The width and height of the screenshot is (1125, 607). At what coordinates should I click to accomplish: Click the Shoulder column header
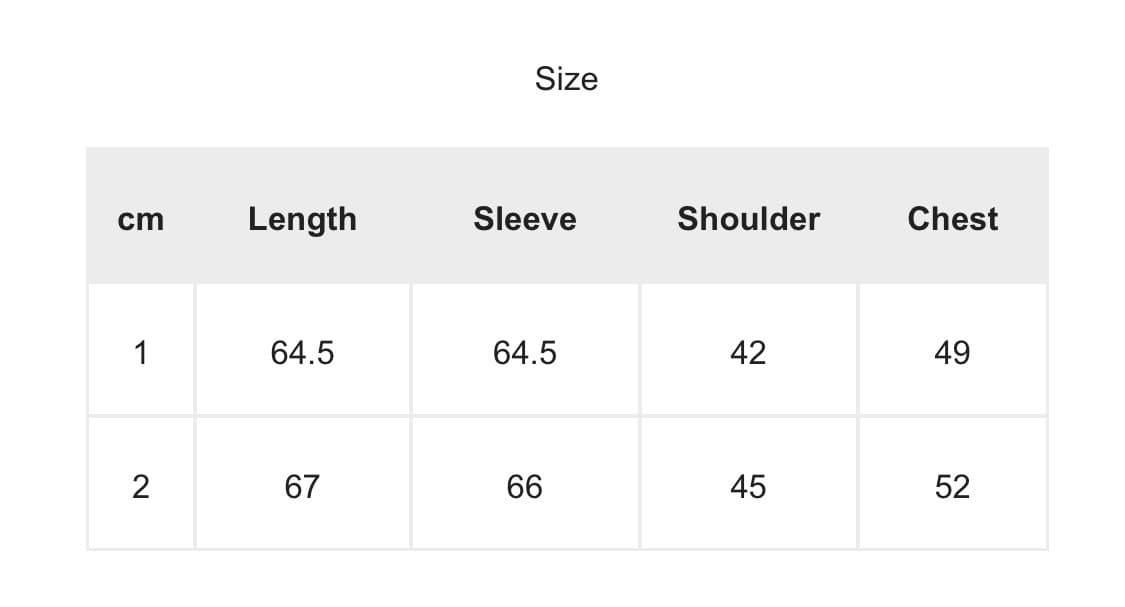point(748,219)
